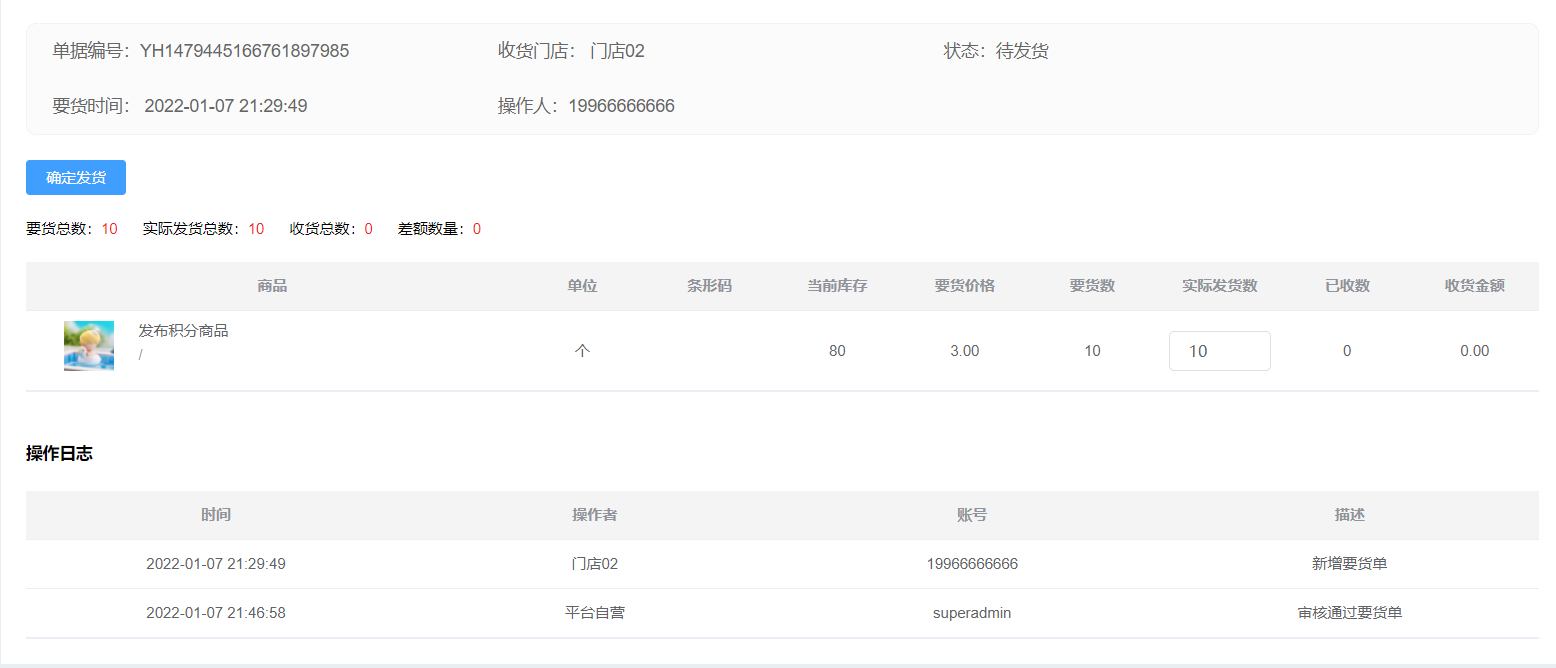Click the 要货价格 column header
The height and width of the screenshot is (668, 1556).
tap(965, 286)
